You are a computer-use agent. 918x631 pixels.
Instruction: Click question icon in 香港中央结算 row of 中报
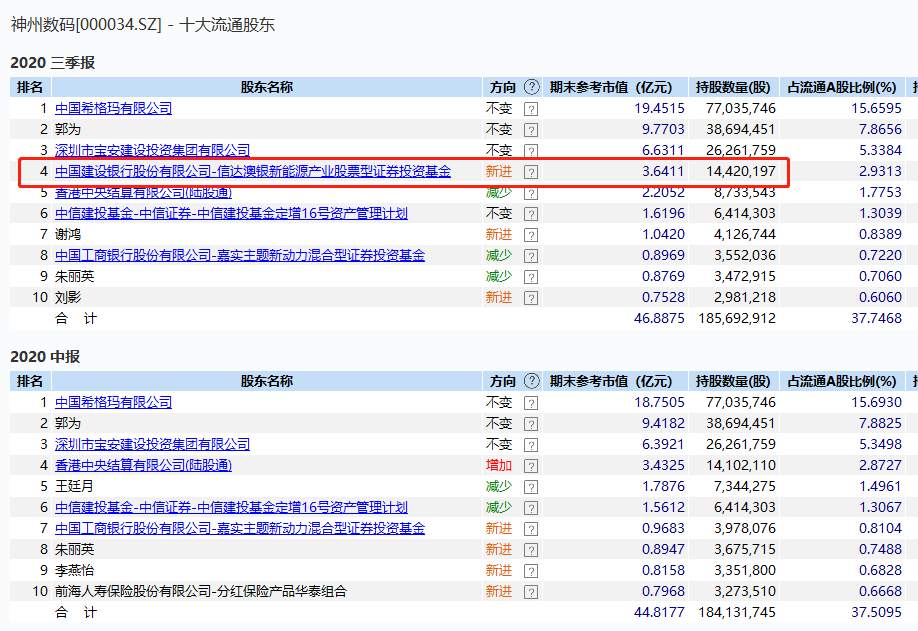pos(531,466)
